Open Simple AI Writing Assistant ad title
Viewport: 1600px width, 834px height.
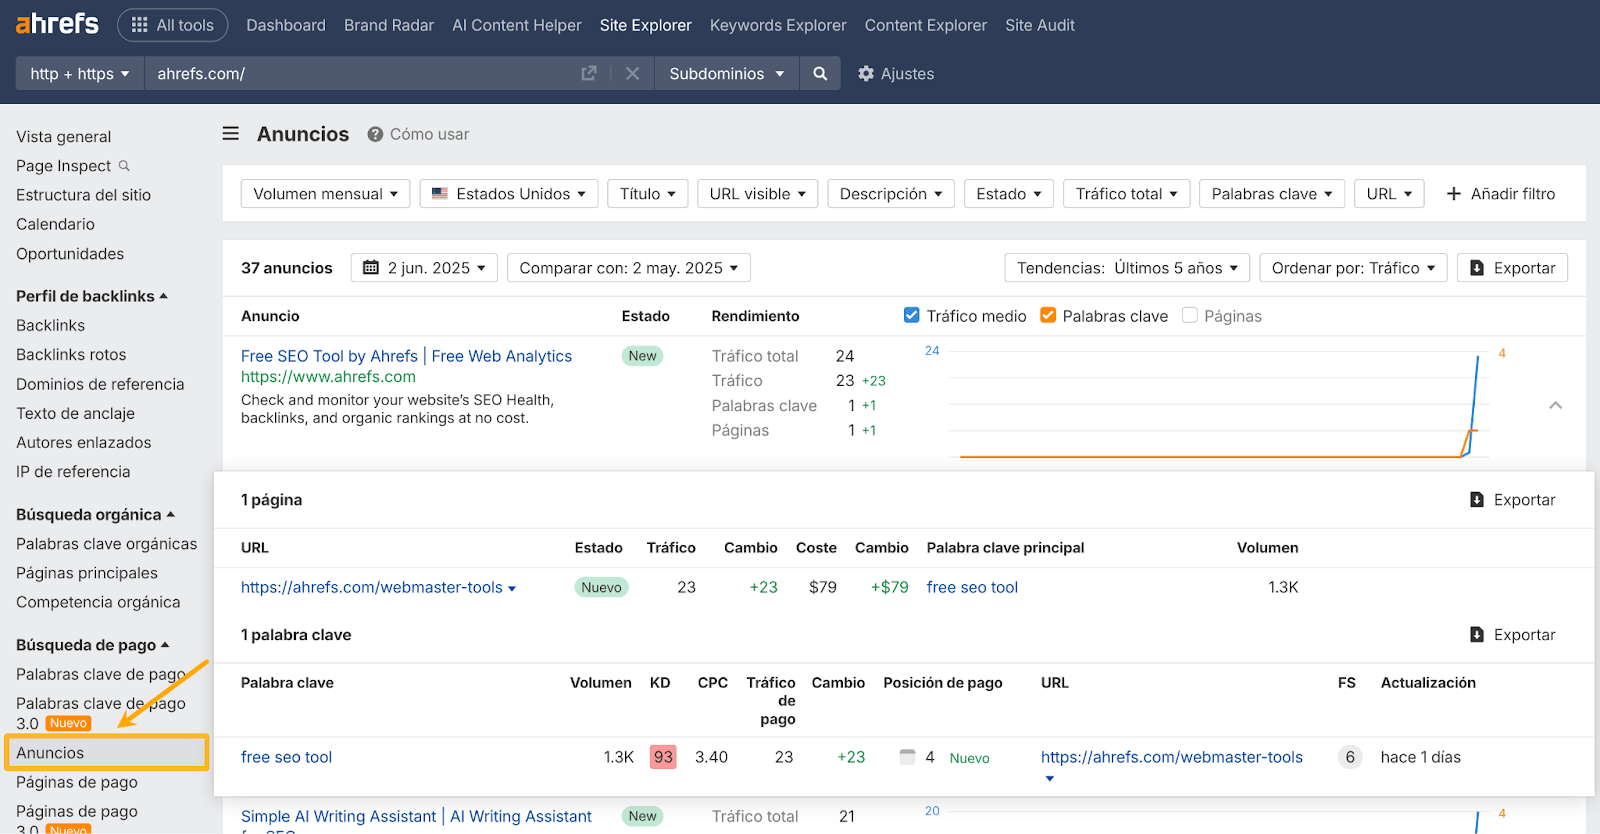[416, 816]
